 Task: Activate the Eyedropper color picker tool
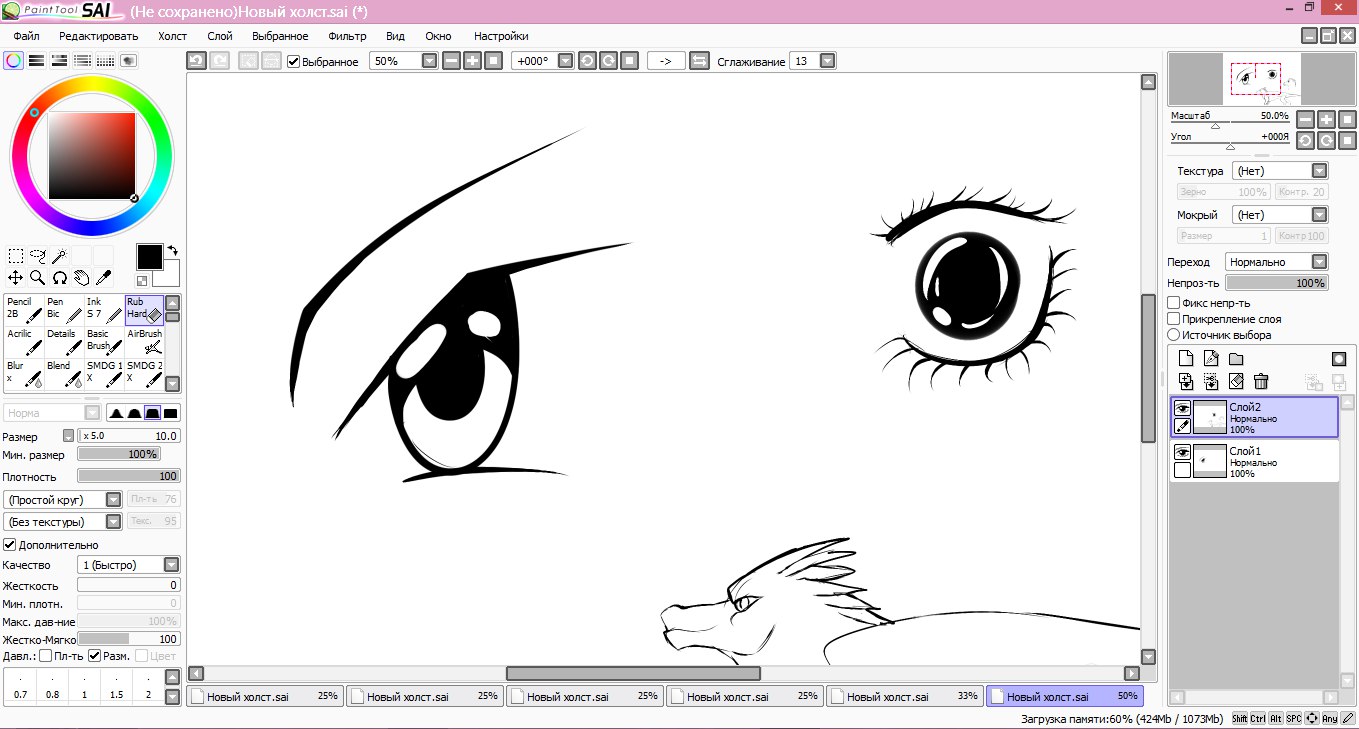(x=103, y=278)
